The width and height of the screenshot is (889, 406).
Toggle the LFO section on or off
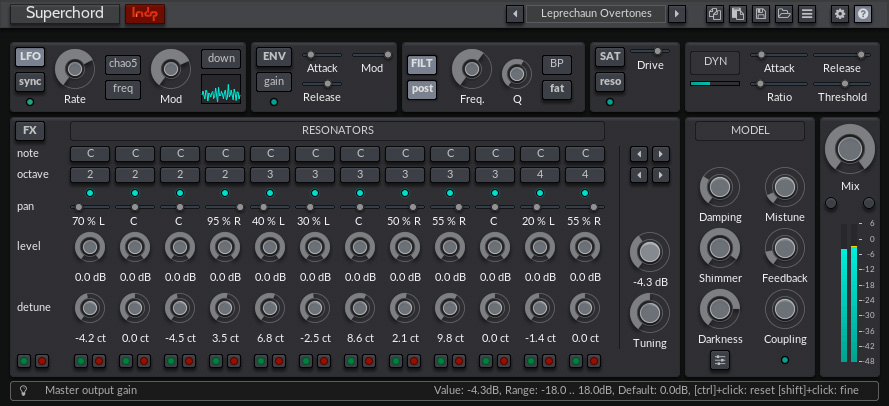click(30, 56)
